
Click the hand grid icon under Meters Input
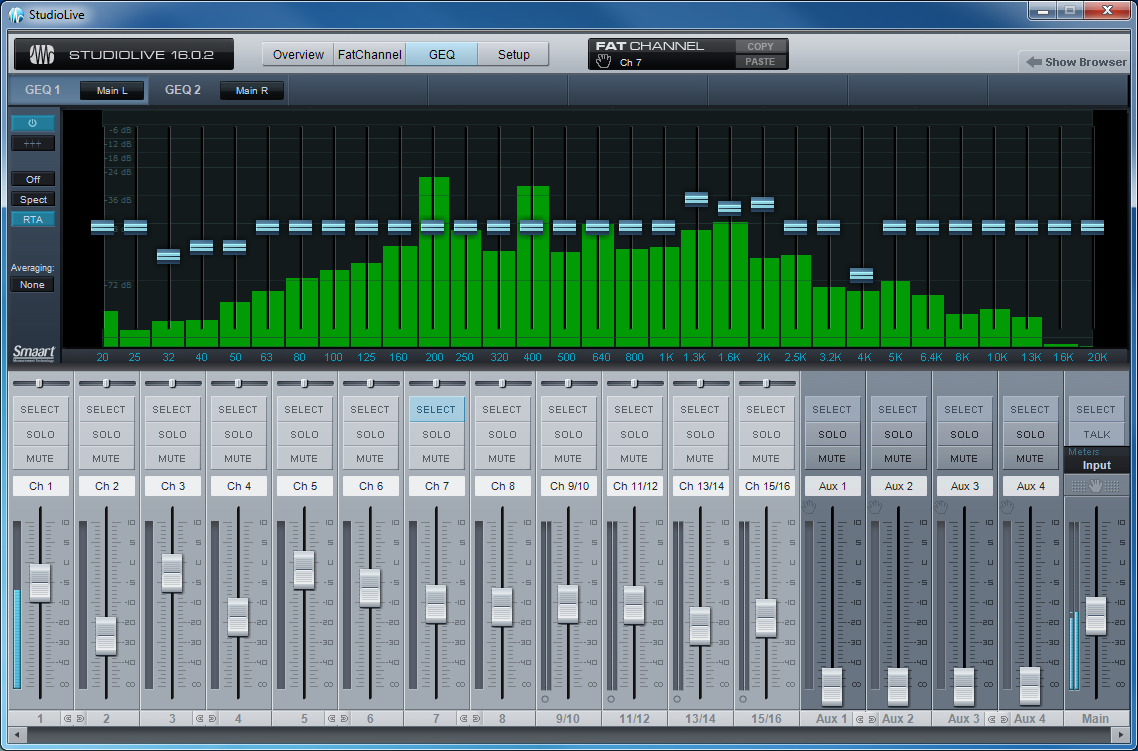click(1095, 486)
